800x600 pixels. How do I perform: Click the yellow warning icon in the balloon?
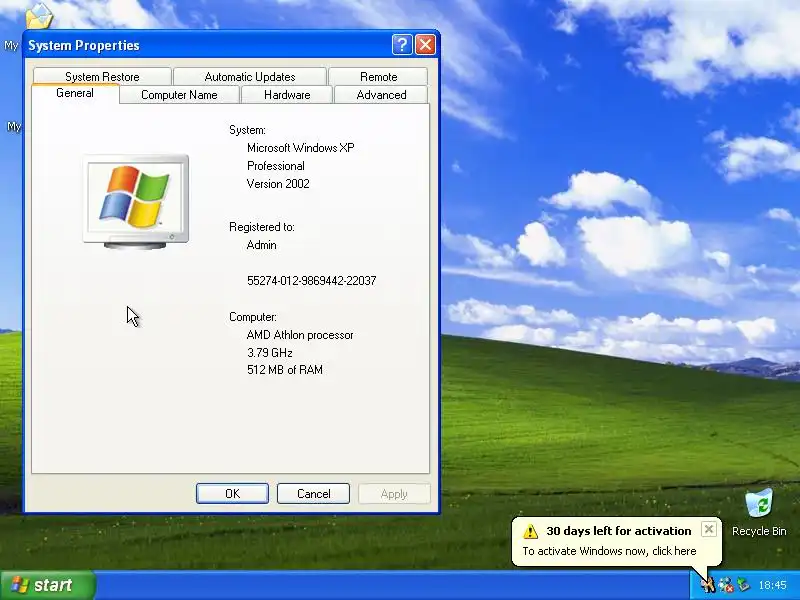pos(531,531)
